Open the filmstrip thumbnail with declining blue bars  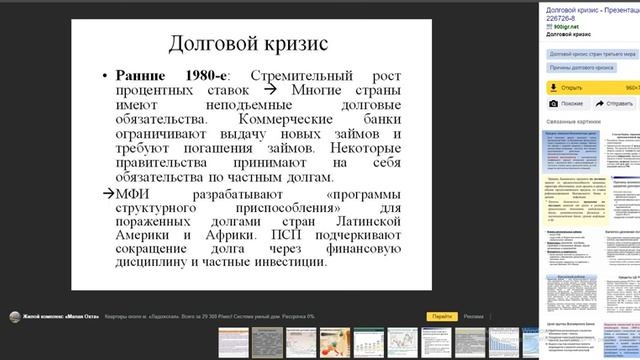point(504,343)
